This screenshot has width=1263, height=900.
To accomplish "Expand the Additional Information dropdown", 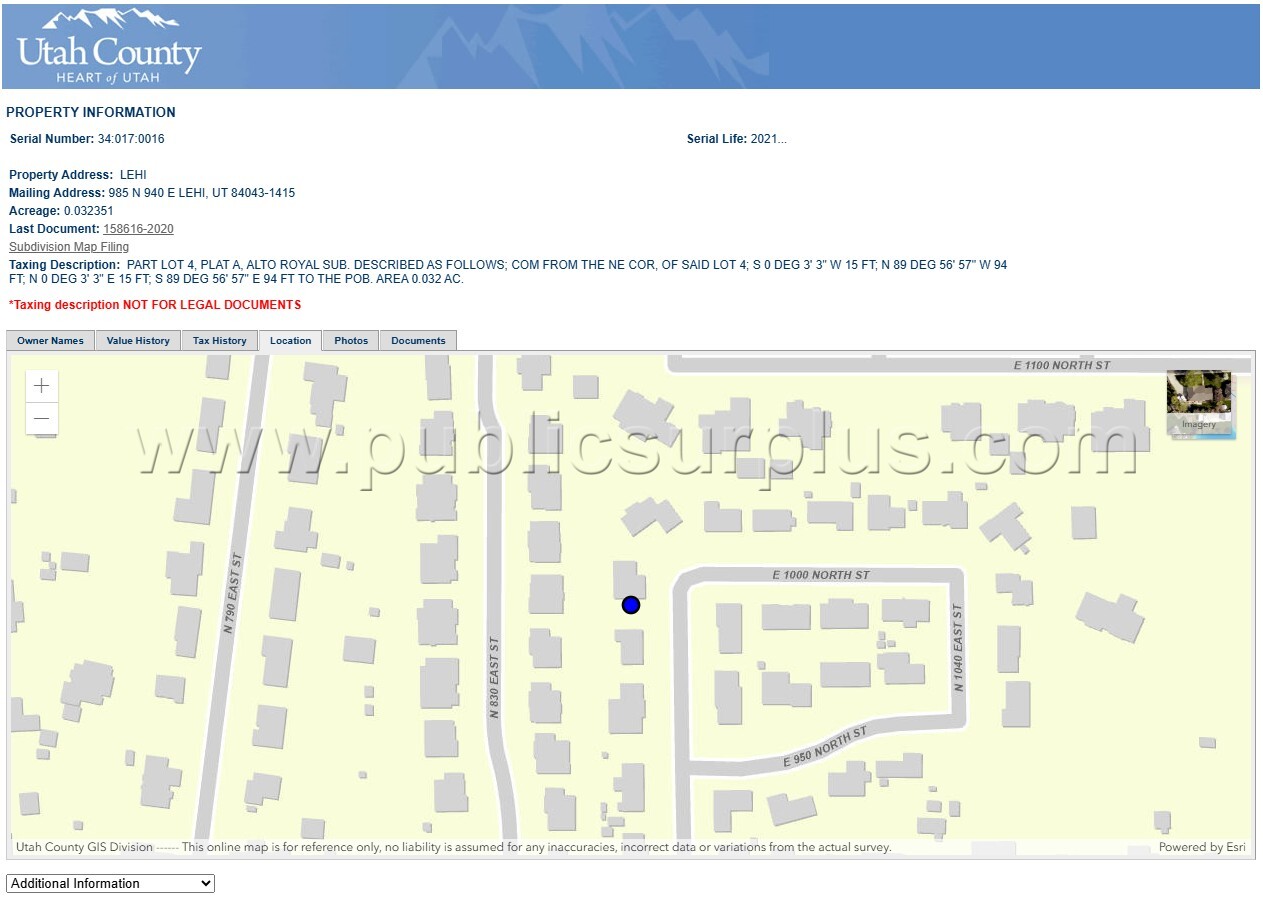I will 111,883.
